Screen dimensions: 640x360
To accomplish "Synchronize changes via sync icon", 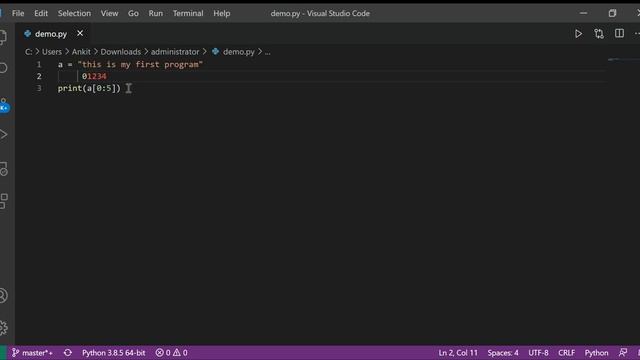I will (68, 353).
